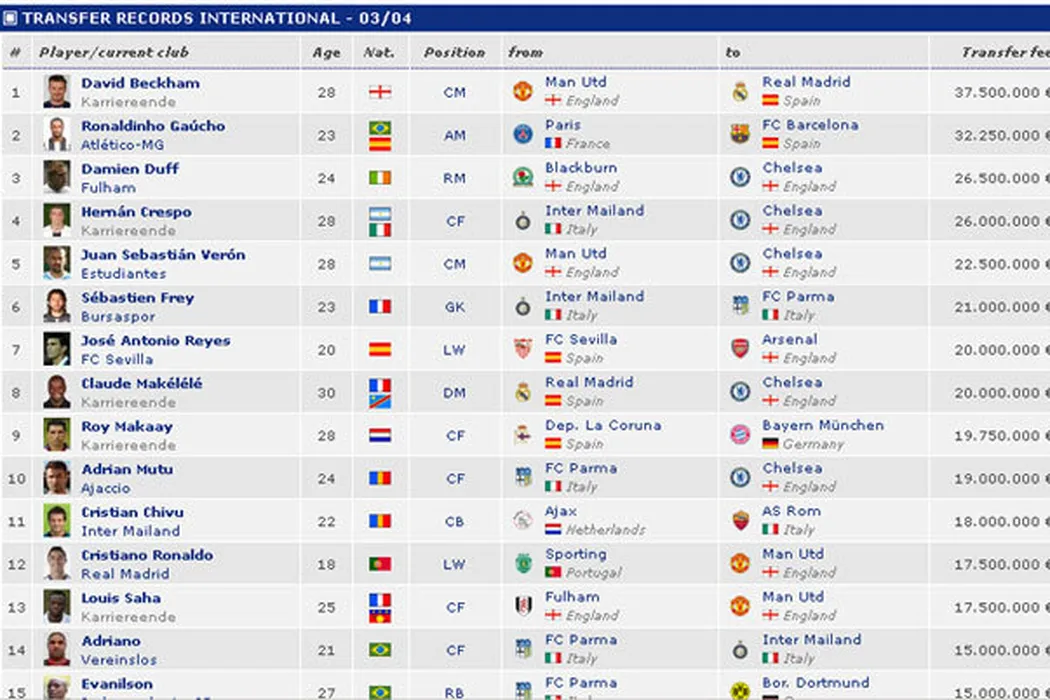Click the Player/current club column header
The height and width of the screenshot is (700, 1050).
[114, 52]
